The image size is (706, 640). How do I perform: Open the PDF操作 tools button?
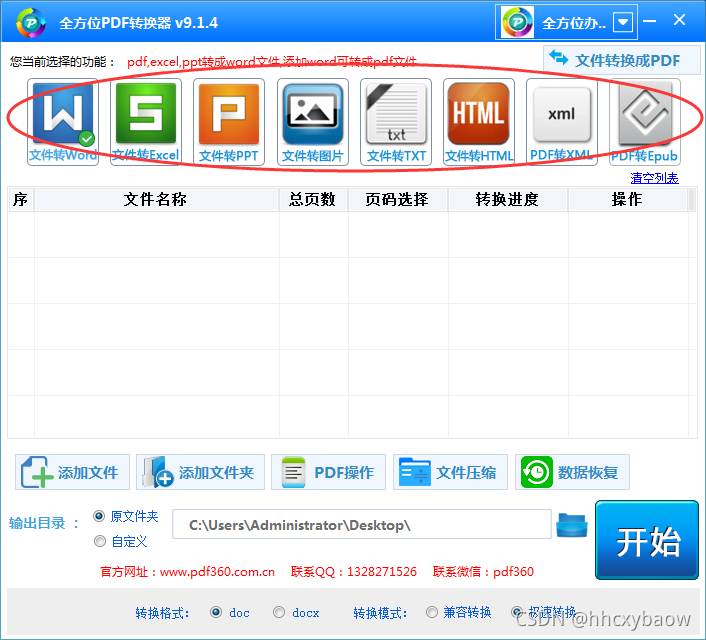328,472
